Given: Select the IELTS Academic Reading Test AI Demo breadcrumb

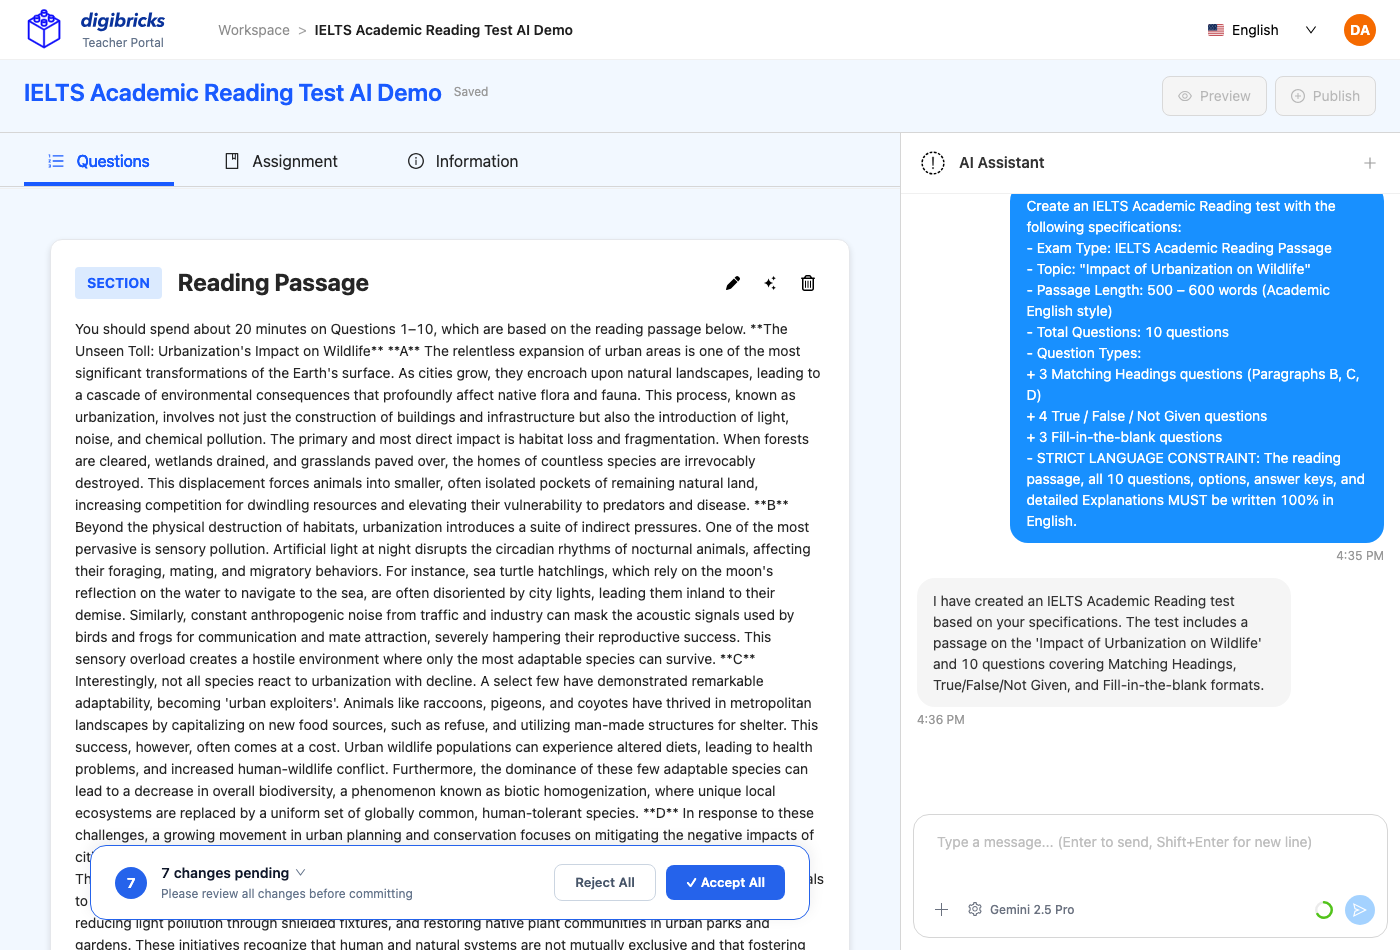Looking at the screenshot, I should pyautogui.click(x=444, y=30).
